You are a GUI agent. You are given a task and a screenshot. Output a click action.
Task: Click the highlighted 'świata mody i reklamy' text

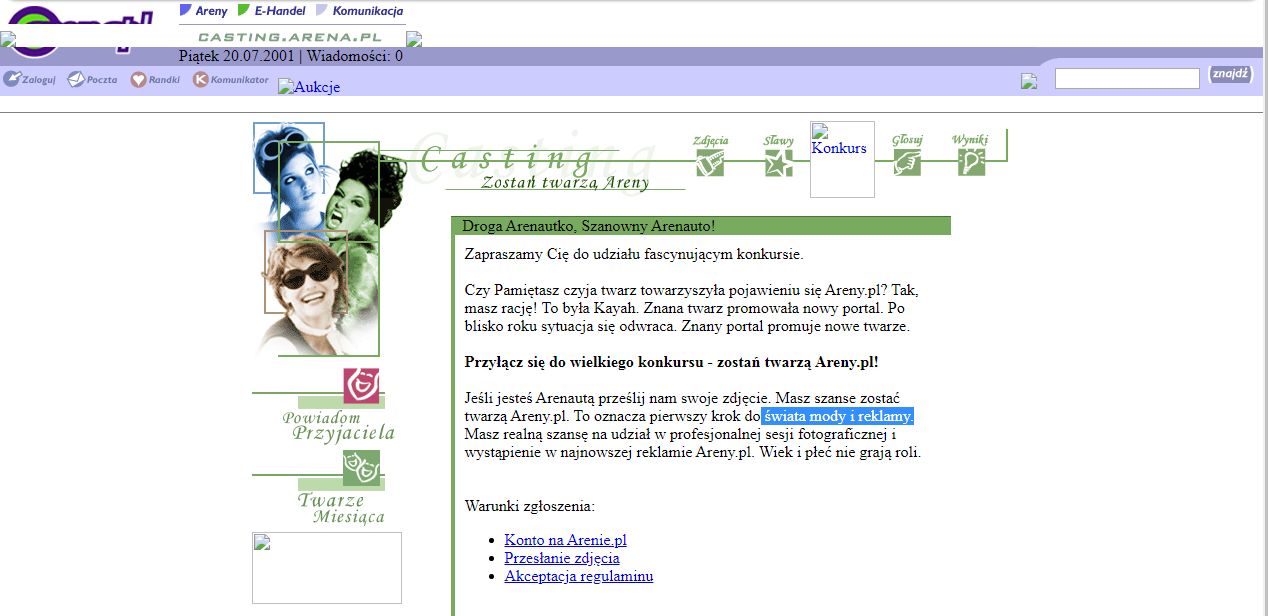(838, 416)
